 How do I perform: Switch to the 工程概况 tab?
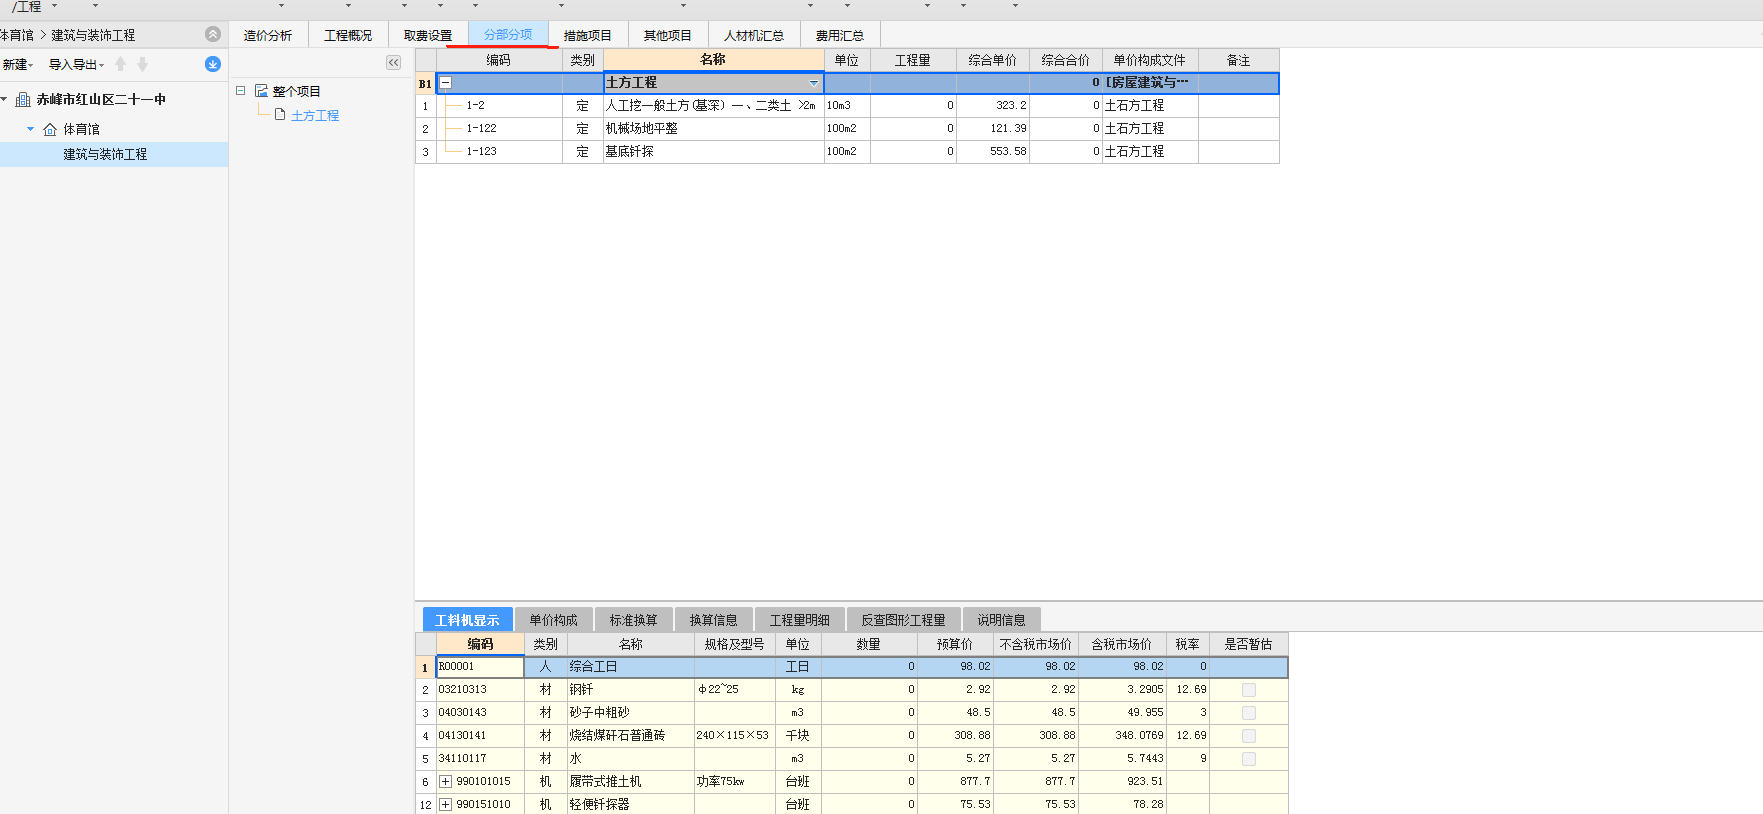click(x=348, y=35)
